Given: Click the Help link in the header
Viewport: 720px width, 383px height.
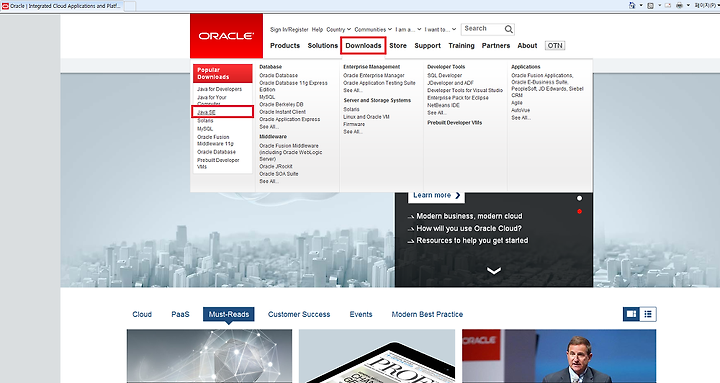Looking at the screenshot, I should pyautogui.click(x=317, y=29).
